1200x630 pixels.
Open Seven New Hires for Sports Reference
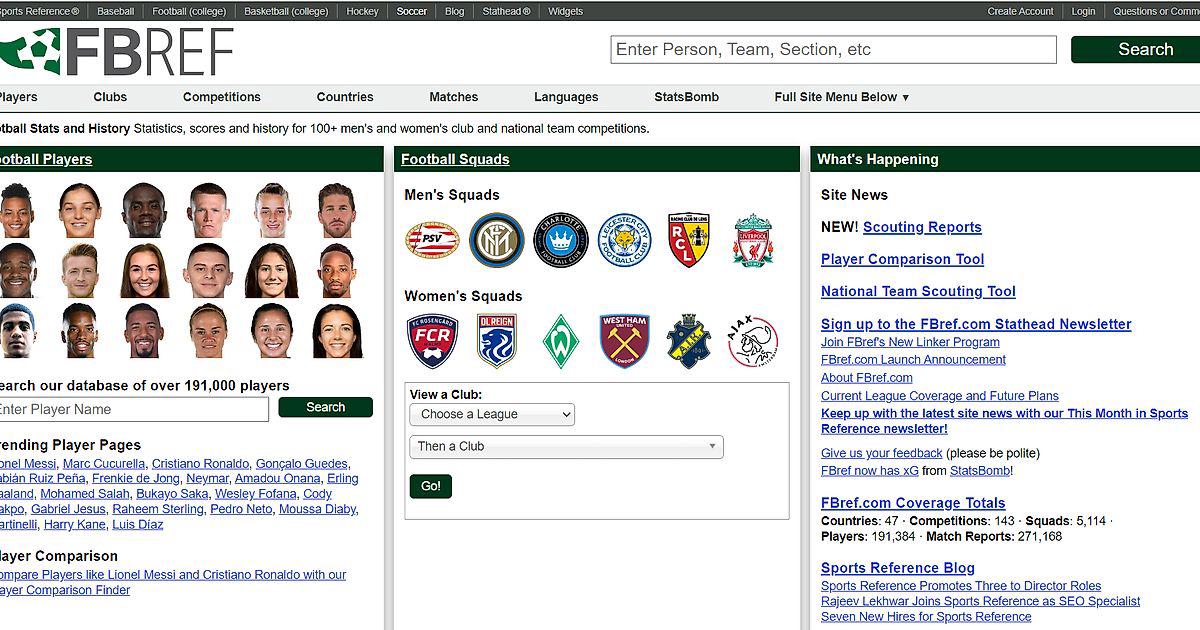(926, 617)
